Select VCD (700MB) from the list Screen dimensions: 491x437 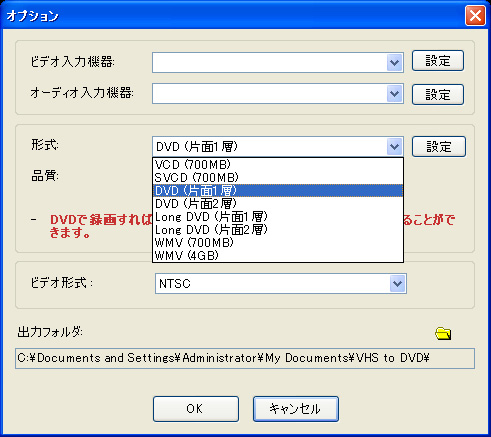(278, 165)
